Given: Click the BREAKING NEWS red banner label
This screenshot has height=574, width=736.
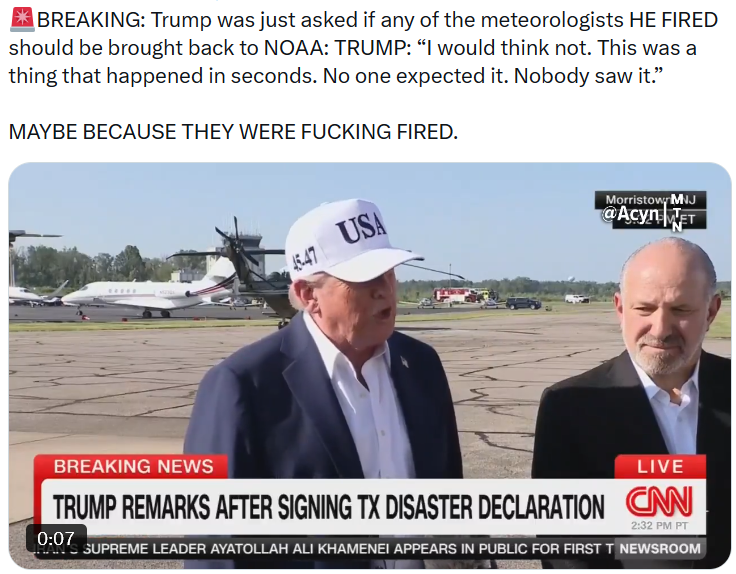Looking at the screenshot, I should [x=133, y=467].
